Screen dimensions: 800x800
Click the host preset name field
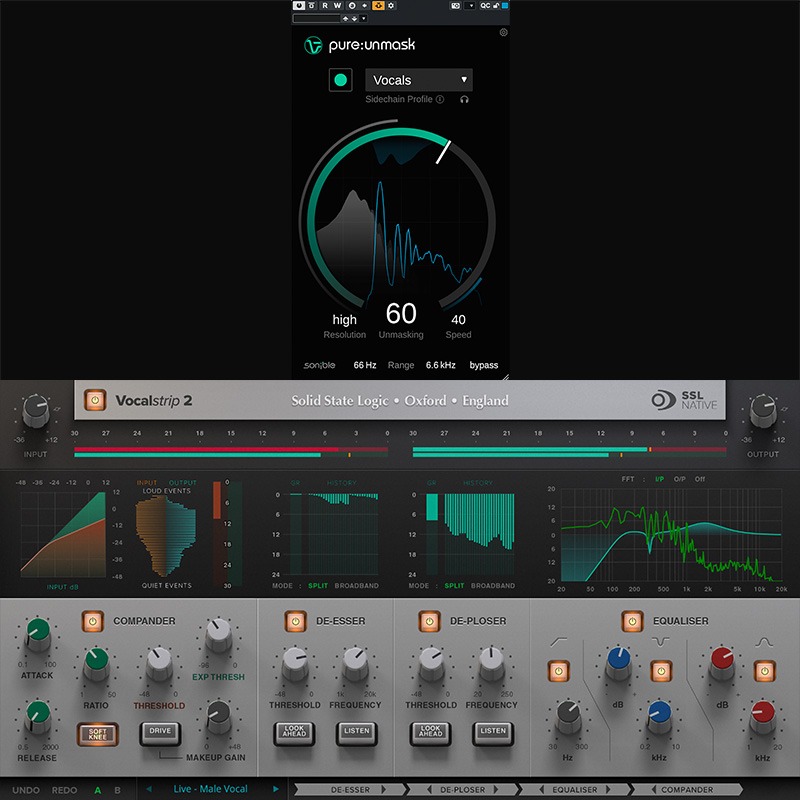[316, 18]
